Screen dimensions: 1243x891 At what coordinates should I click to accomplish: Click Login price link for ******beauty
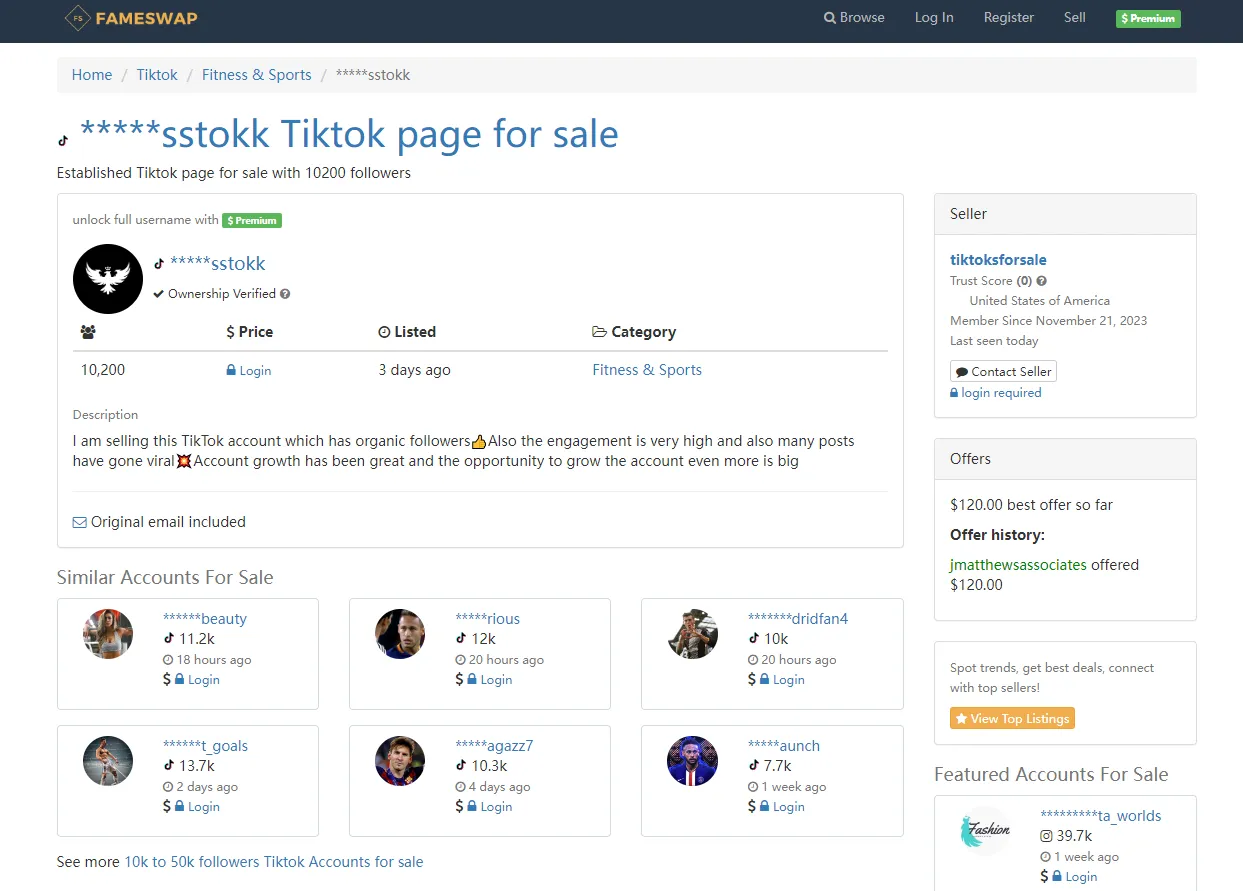coord(204,680)
